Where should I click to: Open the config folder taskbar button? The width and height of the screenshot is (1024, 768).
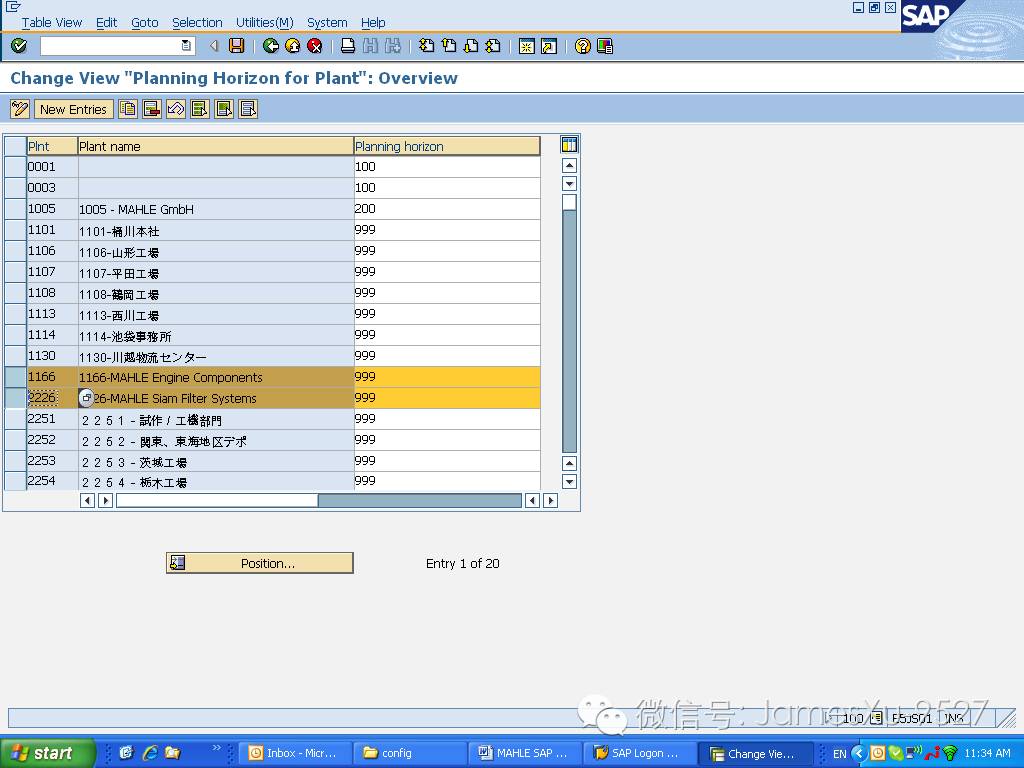coord(410,753)
